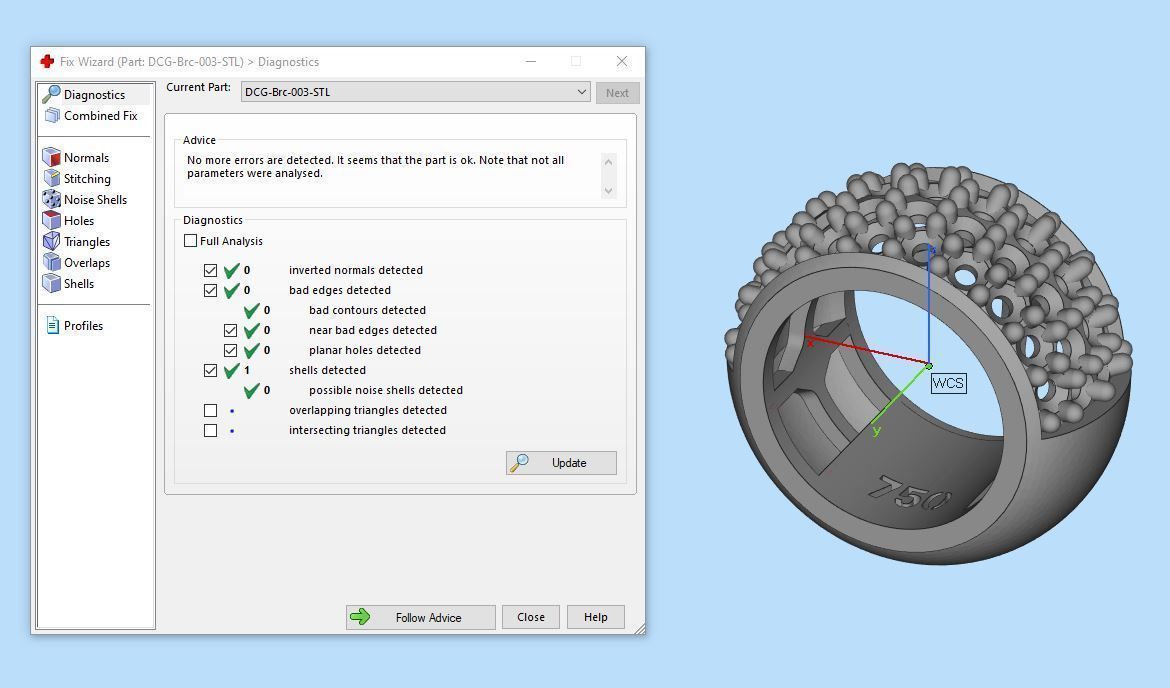This screenshot has height=688, width=1170.
Task: Click the magnifier icon beside Diagnostics
Action: tap(51, 94)
